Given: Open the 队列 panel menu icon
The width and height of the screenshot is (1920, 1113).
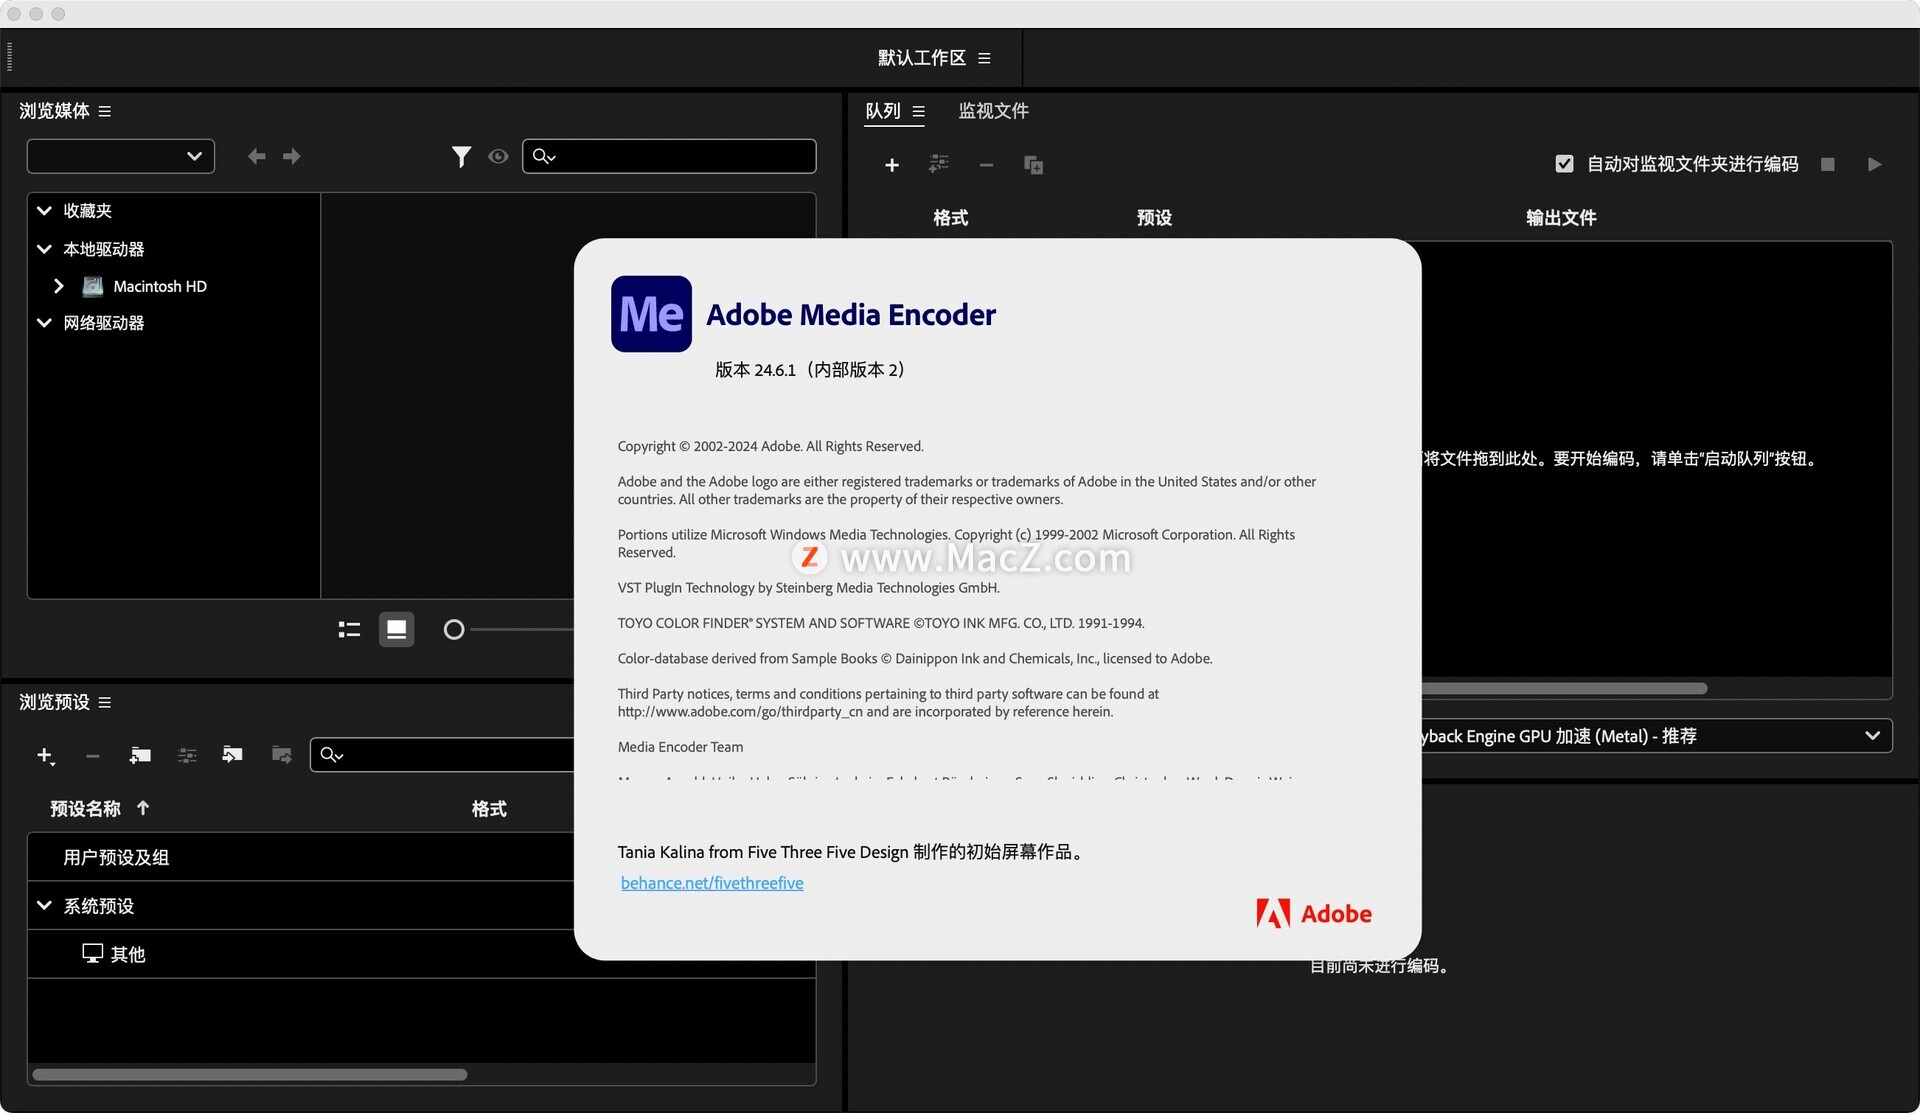Looking at the screenshot, I should click(918, 112).
